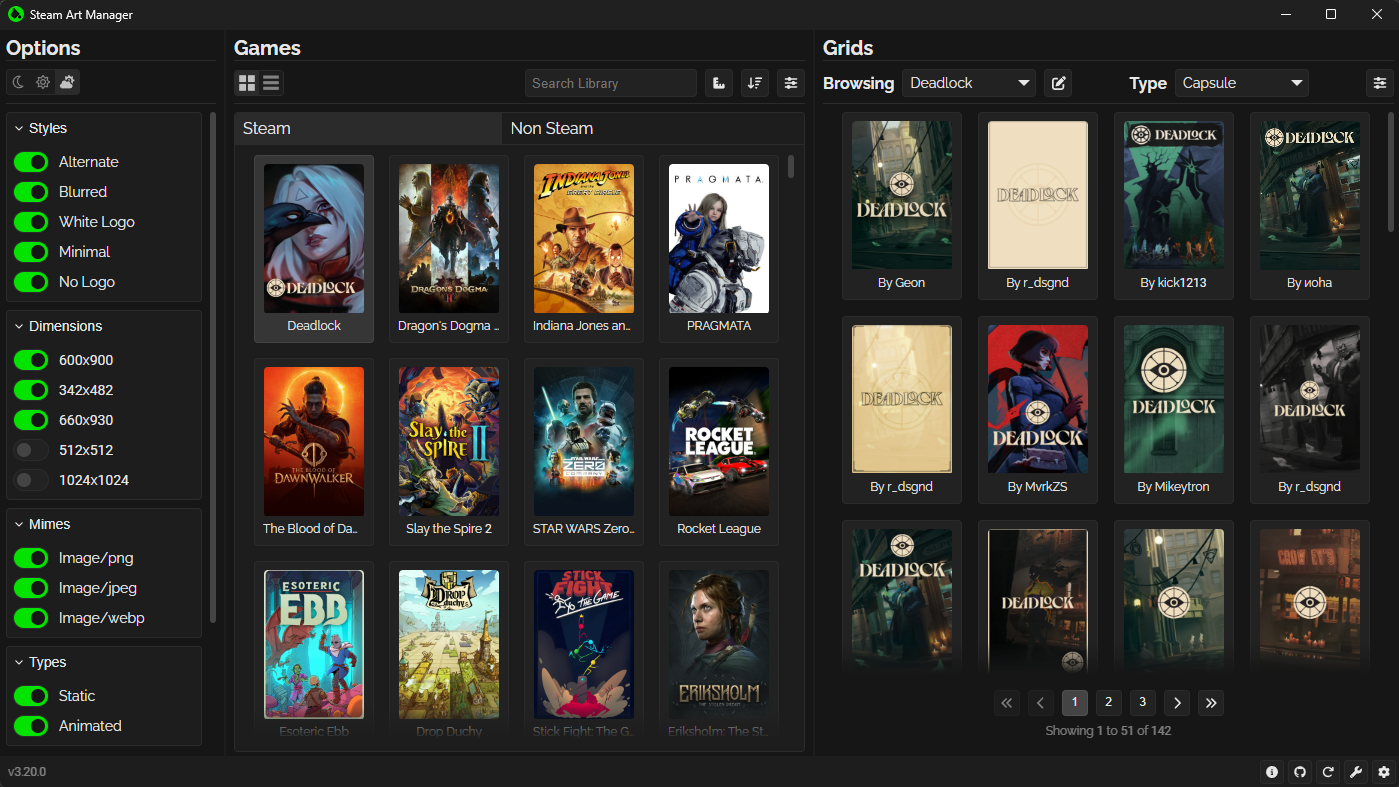Click the games filter sliders icon
1399x787 pixels.
point(791,83)
